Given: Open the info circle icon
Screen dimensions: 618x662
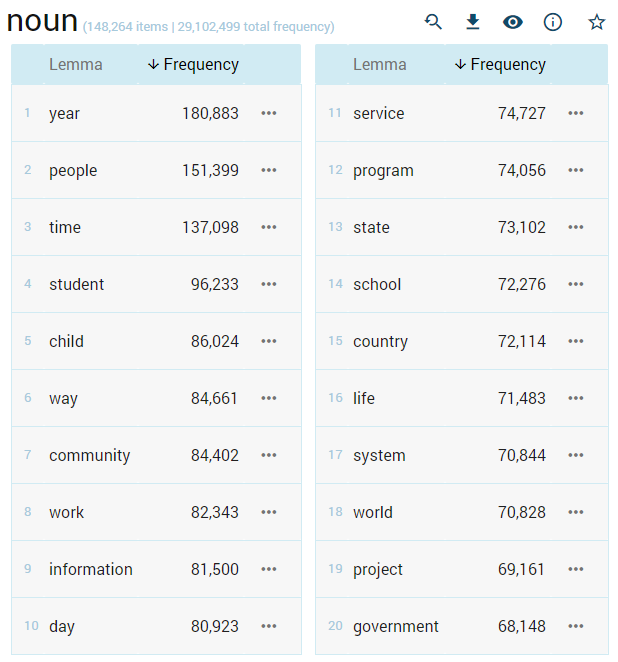Looking at the screenshot, I should point(553,22).
